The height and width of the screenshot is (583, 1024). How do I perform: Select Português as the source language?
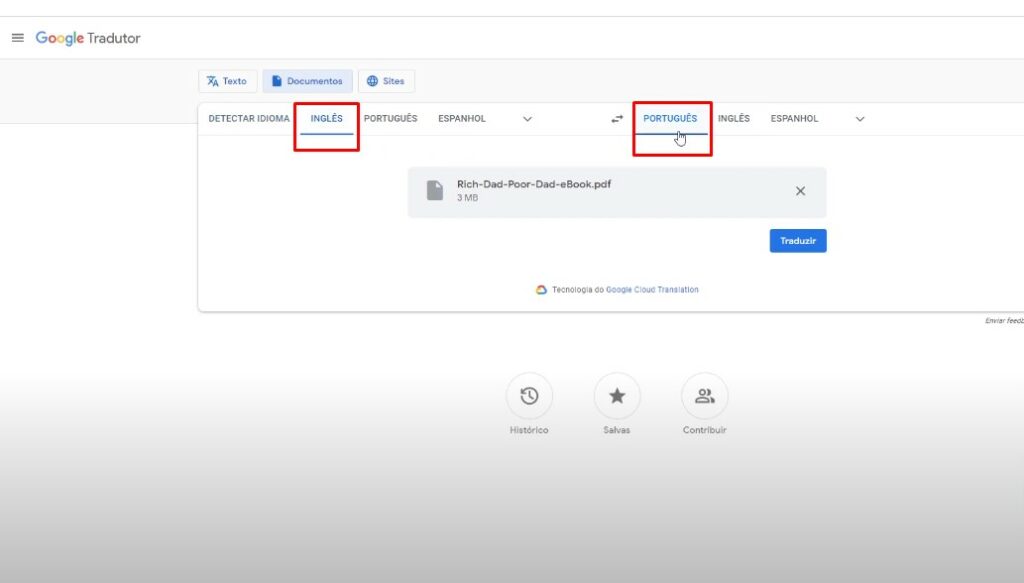click(391, 118)
